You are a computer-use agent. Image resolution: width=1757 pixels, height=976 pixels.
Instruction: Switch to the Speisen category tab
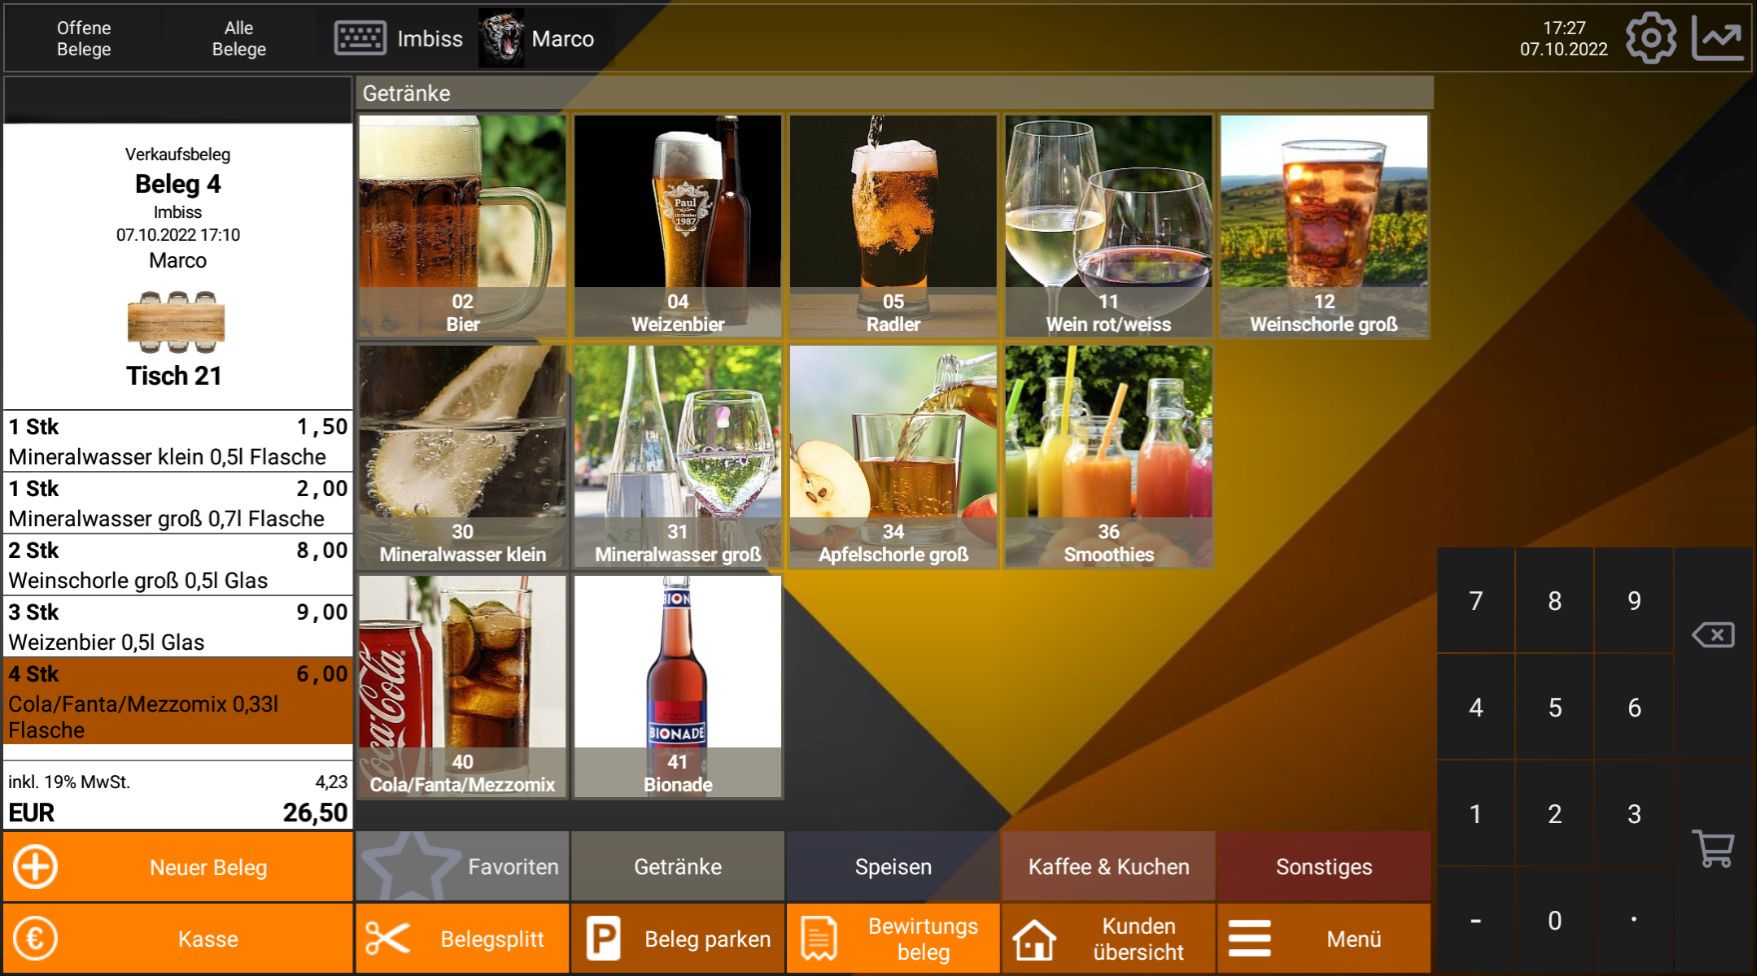(x=893, y=866)
